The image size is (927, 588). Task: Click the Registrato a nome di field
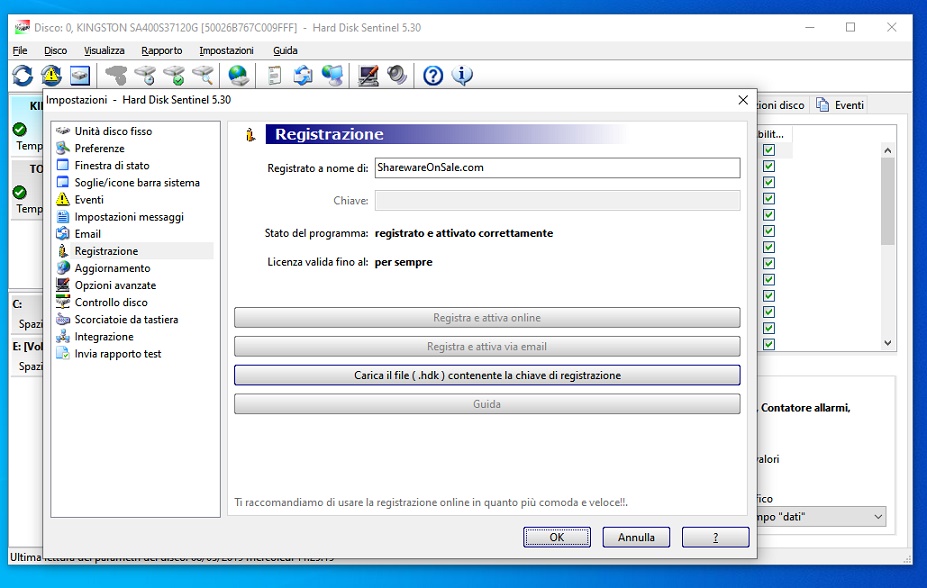pos(558,168)
